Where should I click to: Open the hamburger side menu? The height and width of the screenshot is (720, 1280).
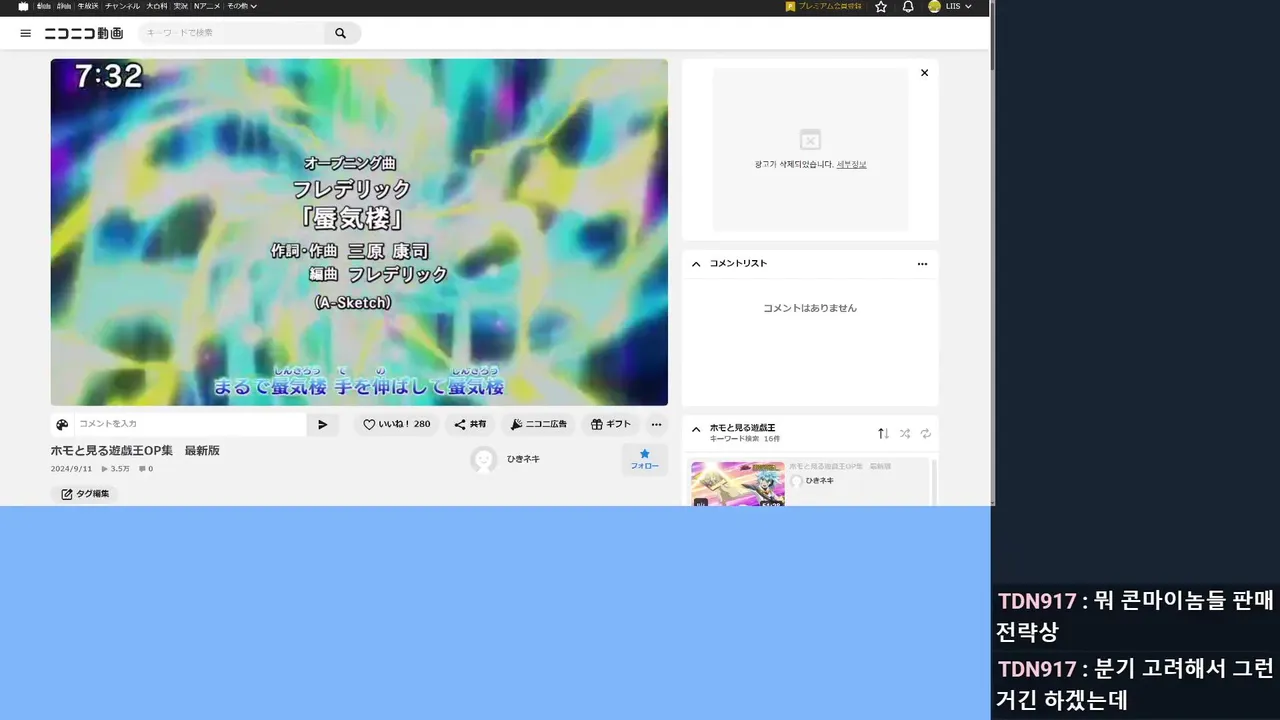(x=25, y=33)
